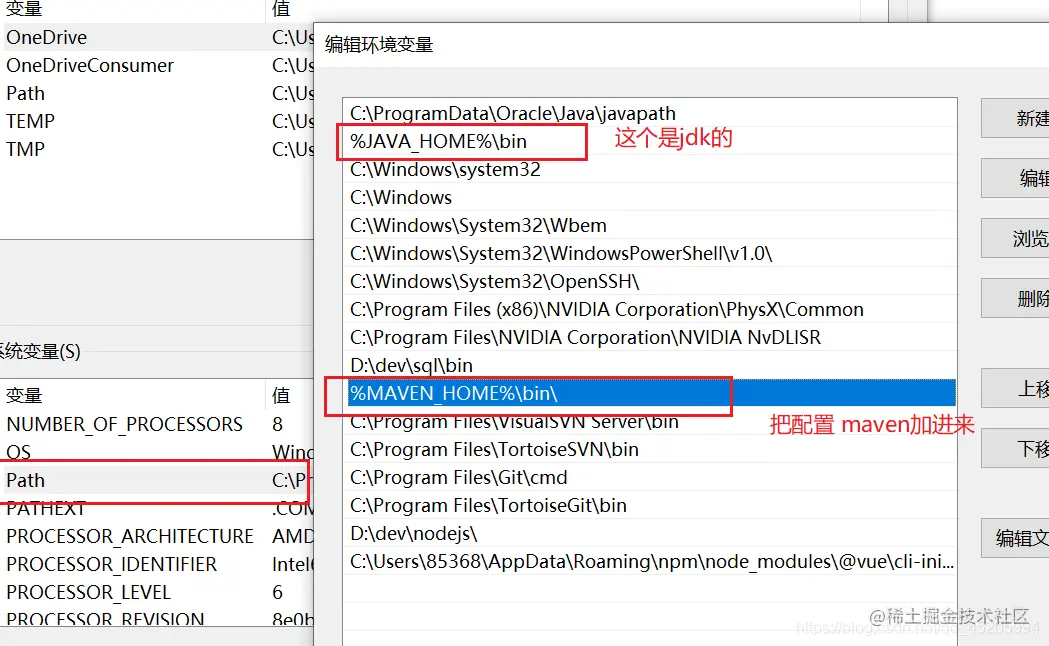Select the TMP user variable row
The width and height of the screenshot is (1049, 646).
[x=157, y=150]
